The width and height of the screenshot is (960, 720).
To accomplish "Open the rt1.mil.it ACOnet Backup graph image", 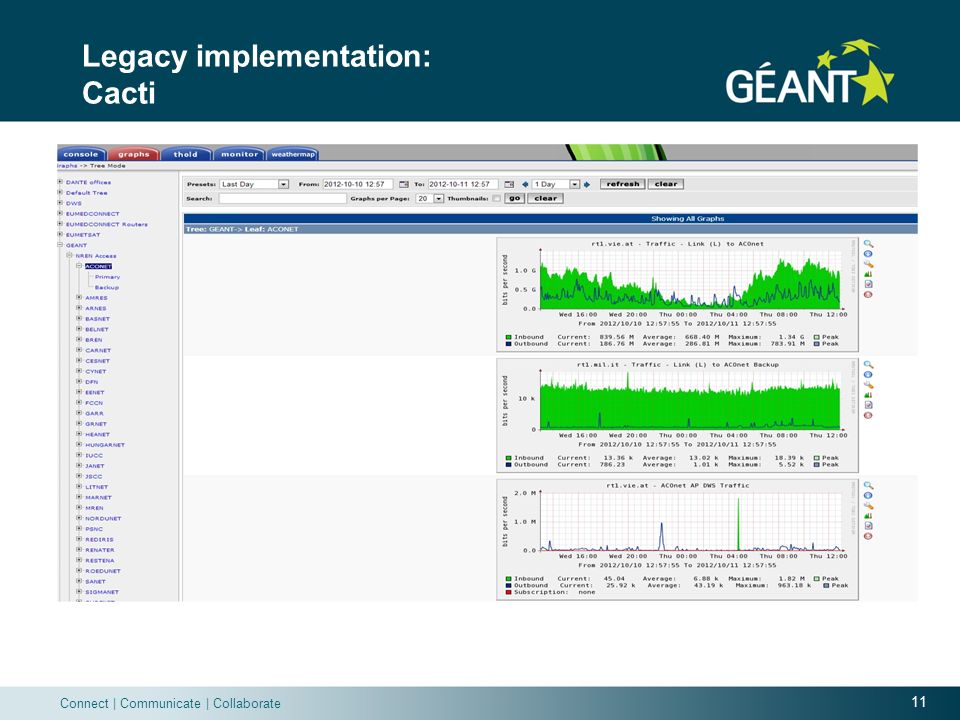I will pyautogui.click(x=677, y=415).
